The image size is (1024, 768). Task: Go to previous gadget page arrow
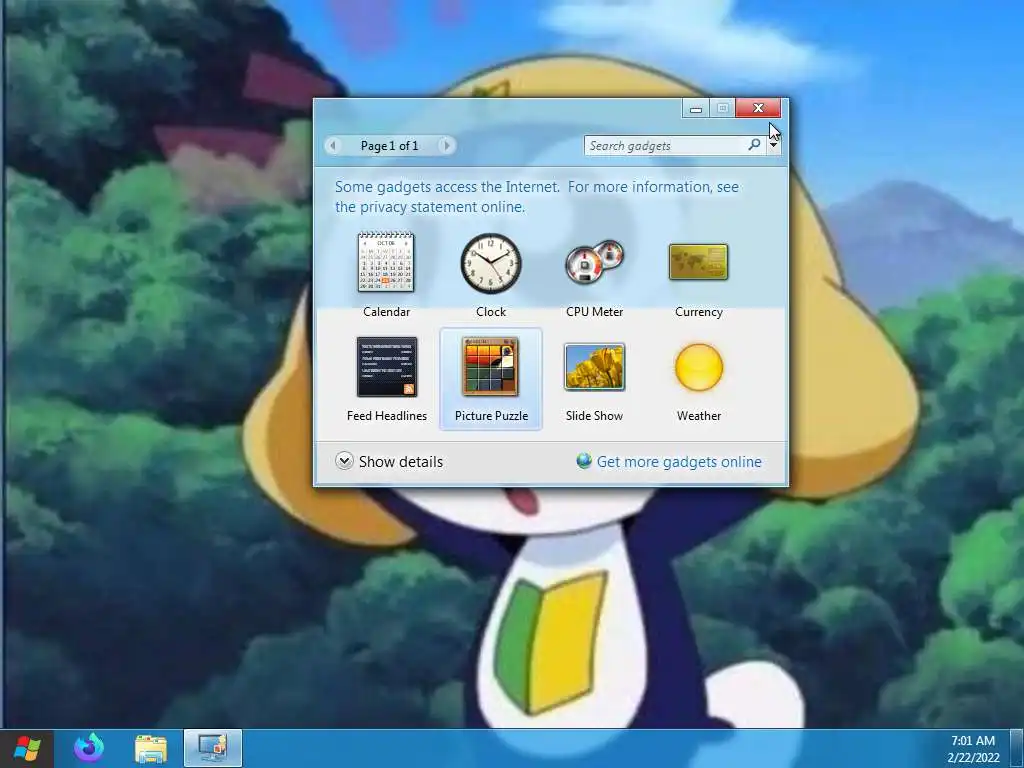tap(333, 146)
